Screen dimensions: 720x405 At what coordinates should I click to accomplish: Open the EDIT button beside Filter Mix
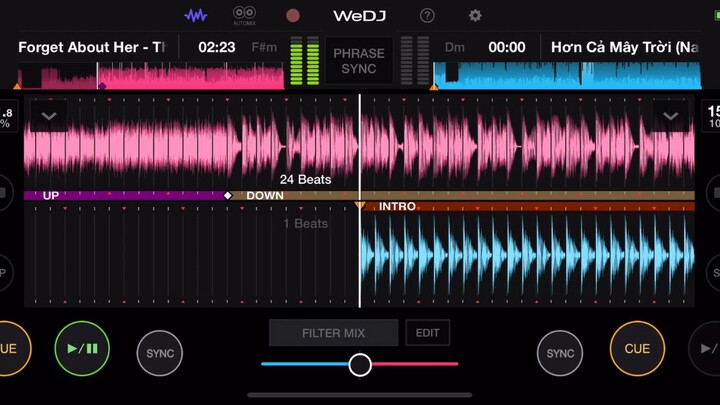(428, 333)
